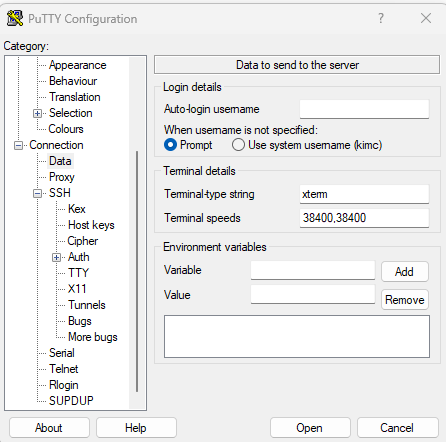Open the Appearance category

[x=77, y=65]
